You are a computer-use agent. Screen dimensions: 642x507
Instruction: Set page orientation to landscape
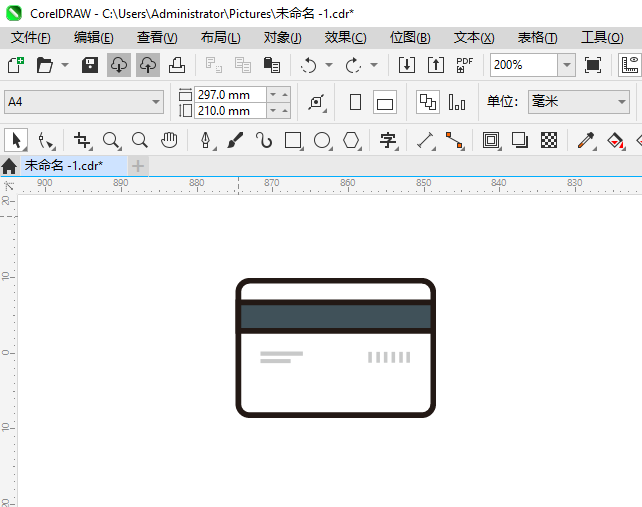pyautogui.click(x=384, y=102)
